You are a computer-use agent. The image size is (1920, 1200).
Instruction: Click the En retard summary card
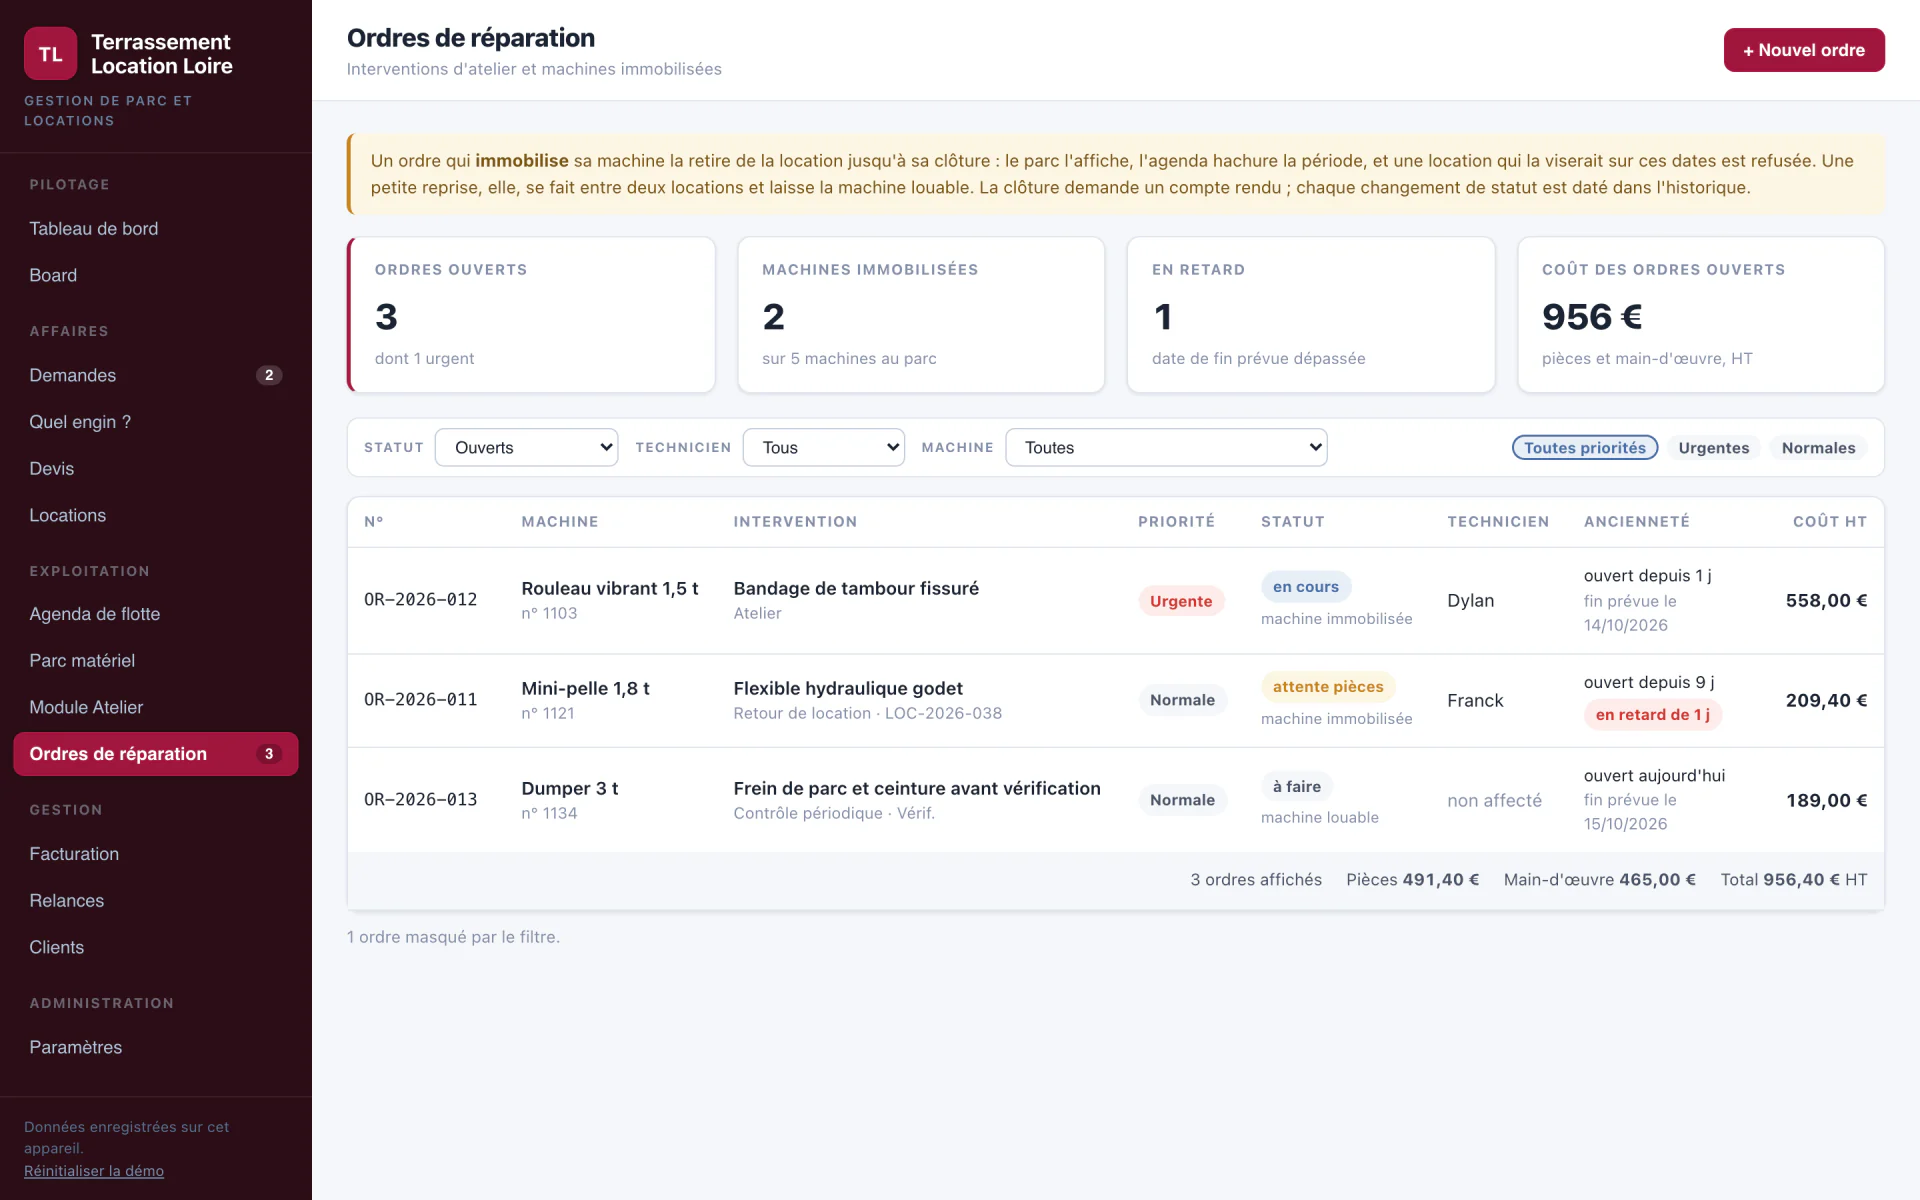click(x=1311, y=314)
